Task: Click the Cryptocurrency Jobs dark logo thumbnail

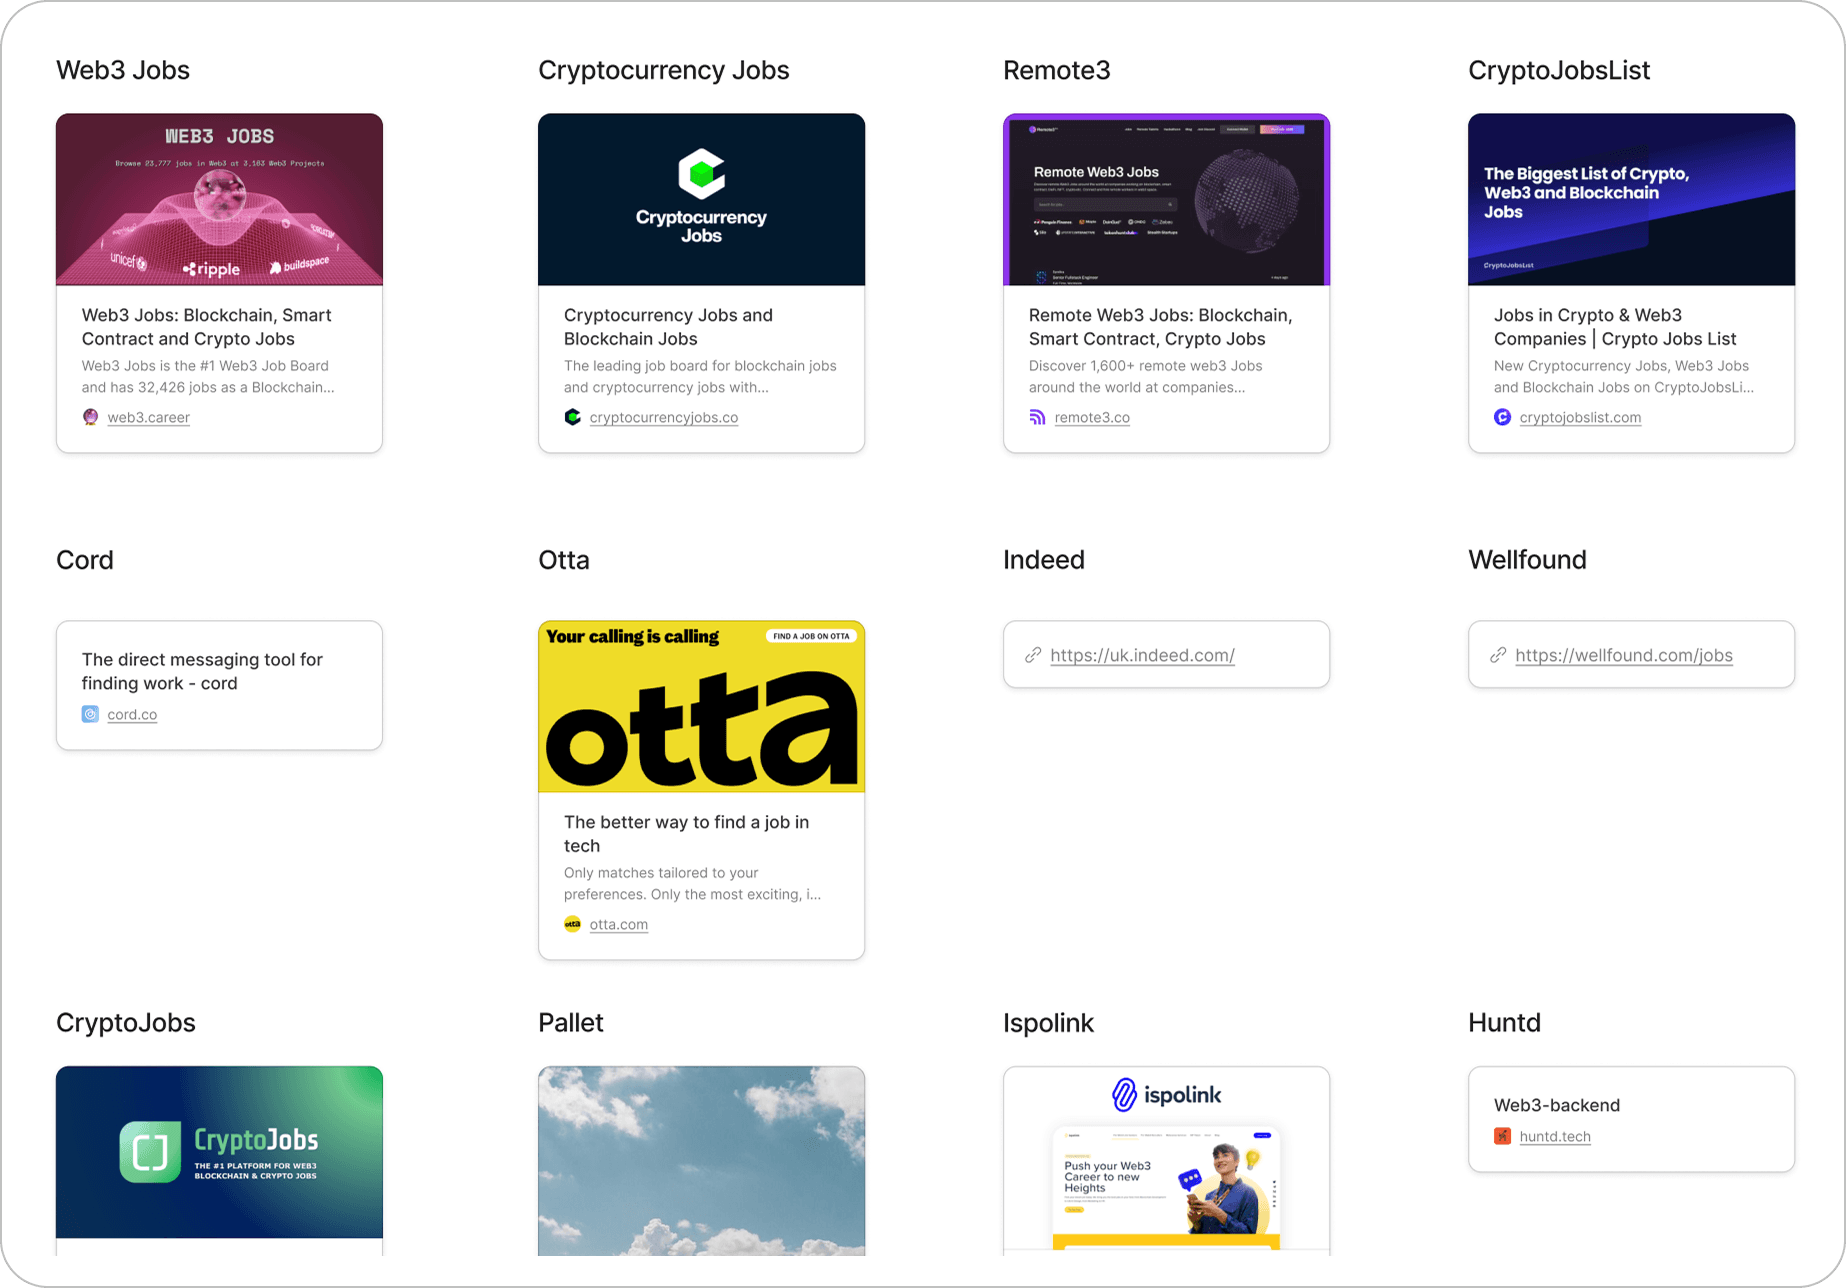Action: point(701,199)
